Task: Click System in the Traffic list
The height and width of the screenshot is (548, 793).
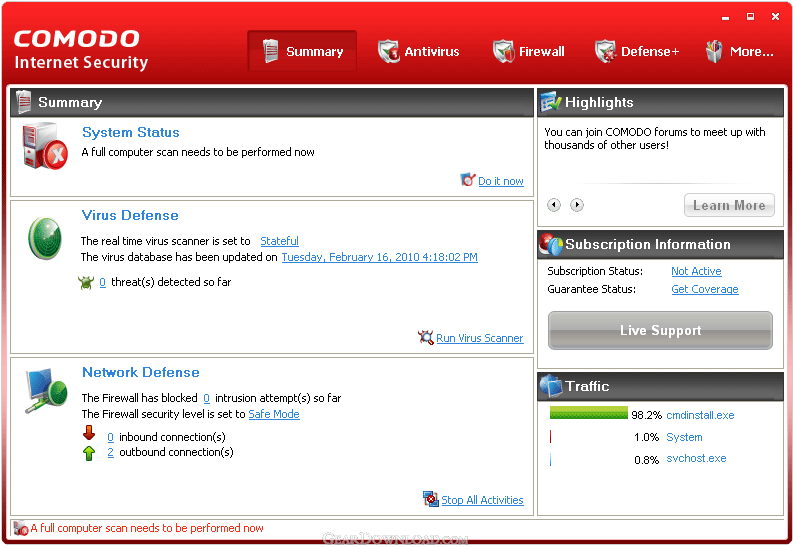Action: pyautogui.click(x=684, y=437)
